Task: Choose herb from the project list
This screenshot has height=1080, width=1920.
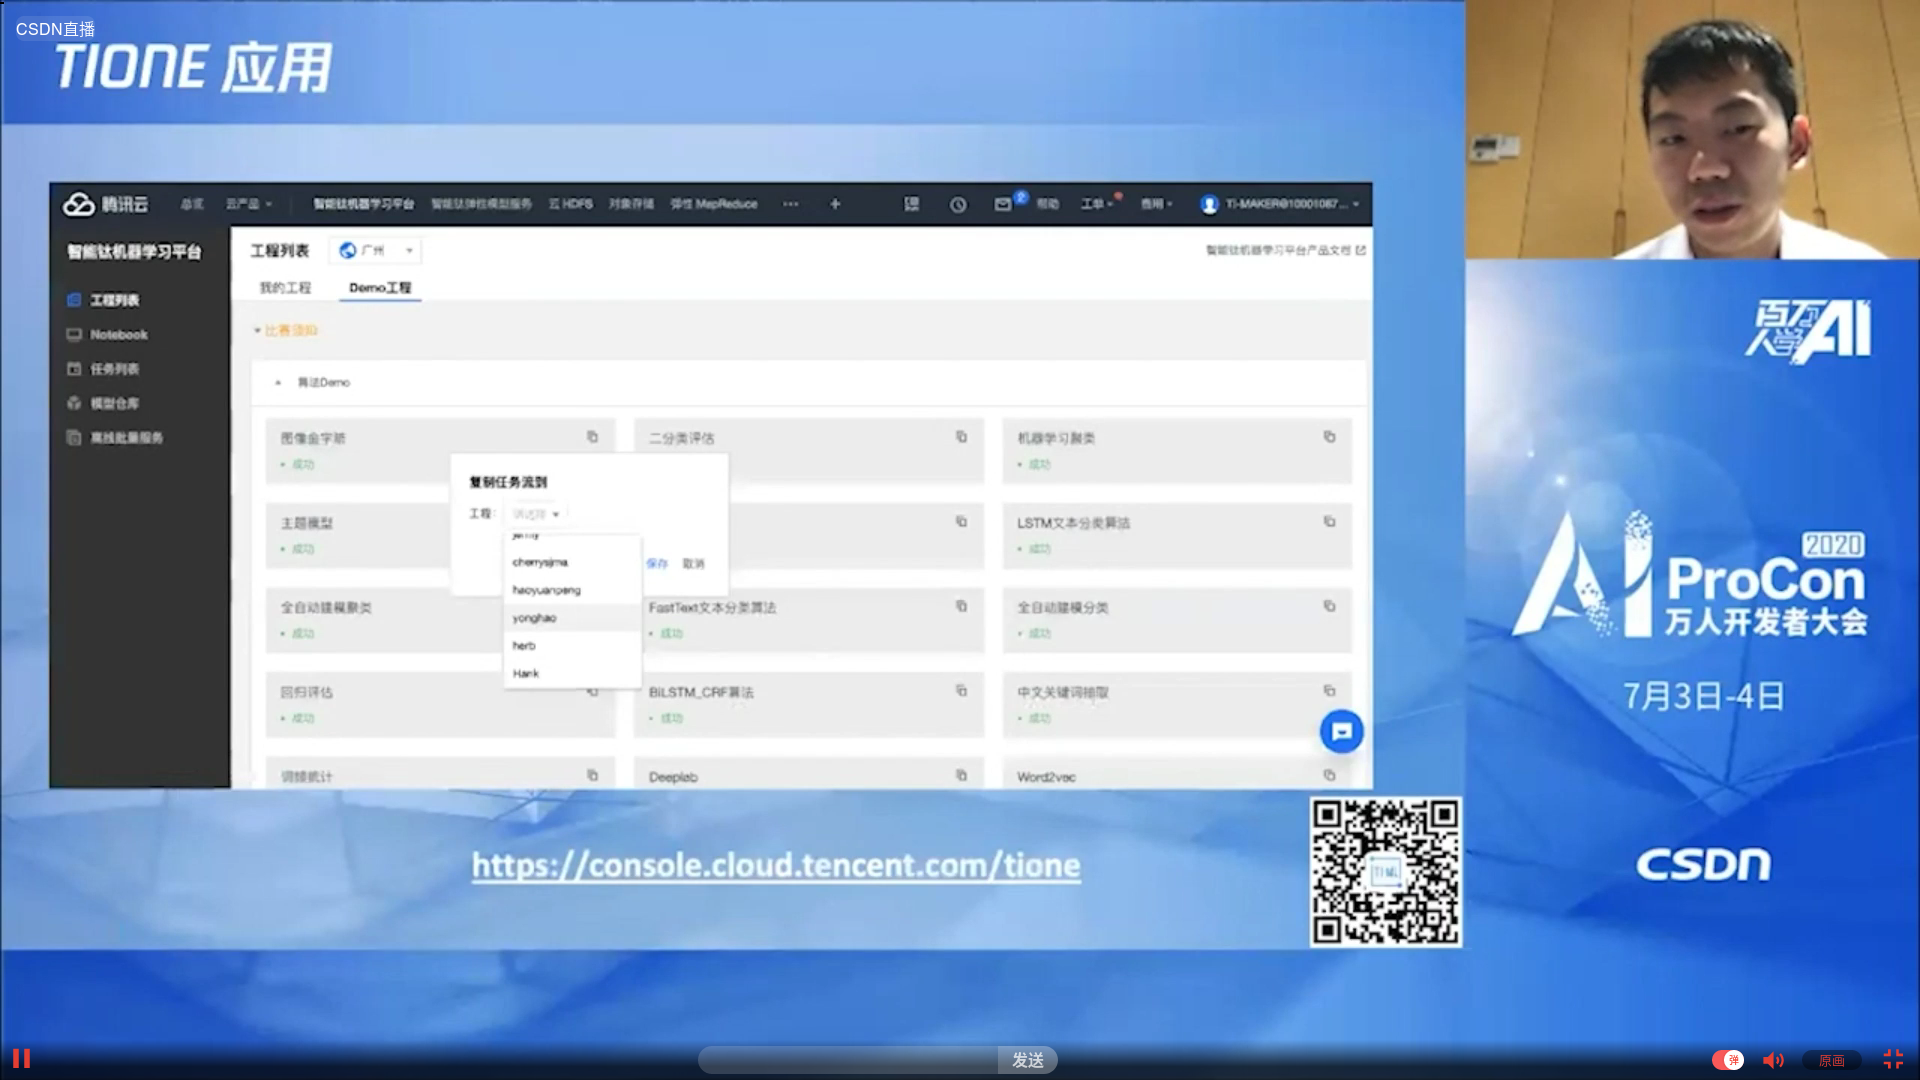Action: (x=572, y=646)
